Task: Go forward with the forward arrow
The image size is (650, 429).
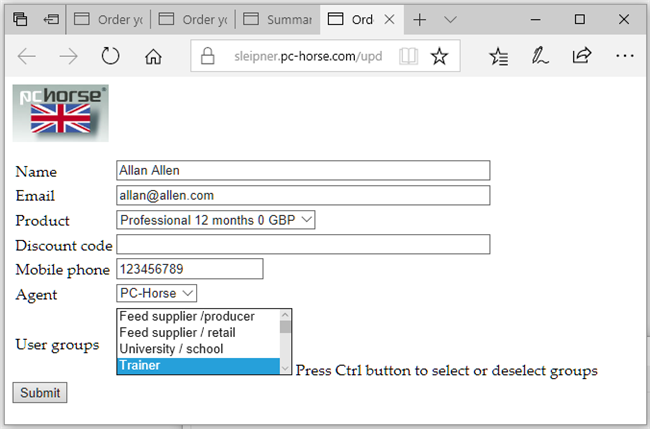Action: point(68,56)
